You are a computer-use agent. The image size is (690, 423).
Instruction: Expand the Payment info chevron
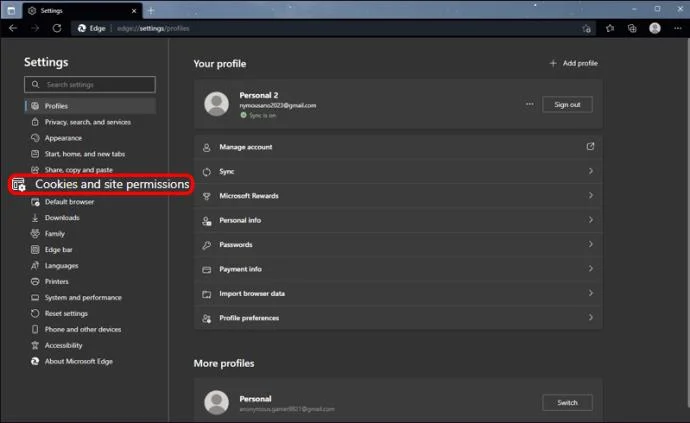coord(591,269)
